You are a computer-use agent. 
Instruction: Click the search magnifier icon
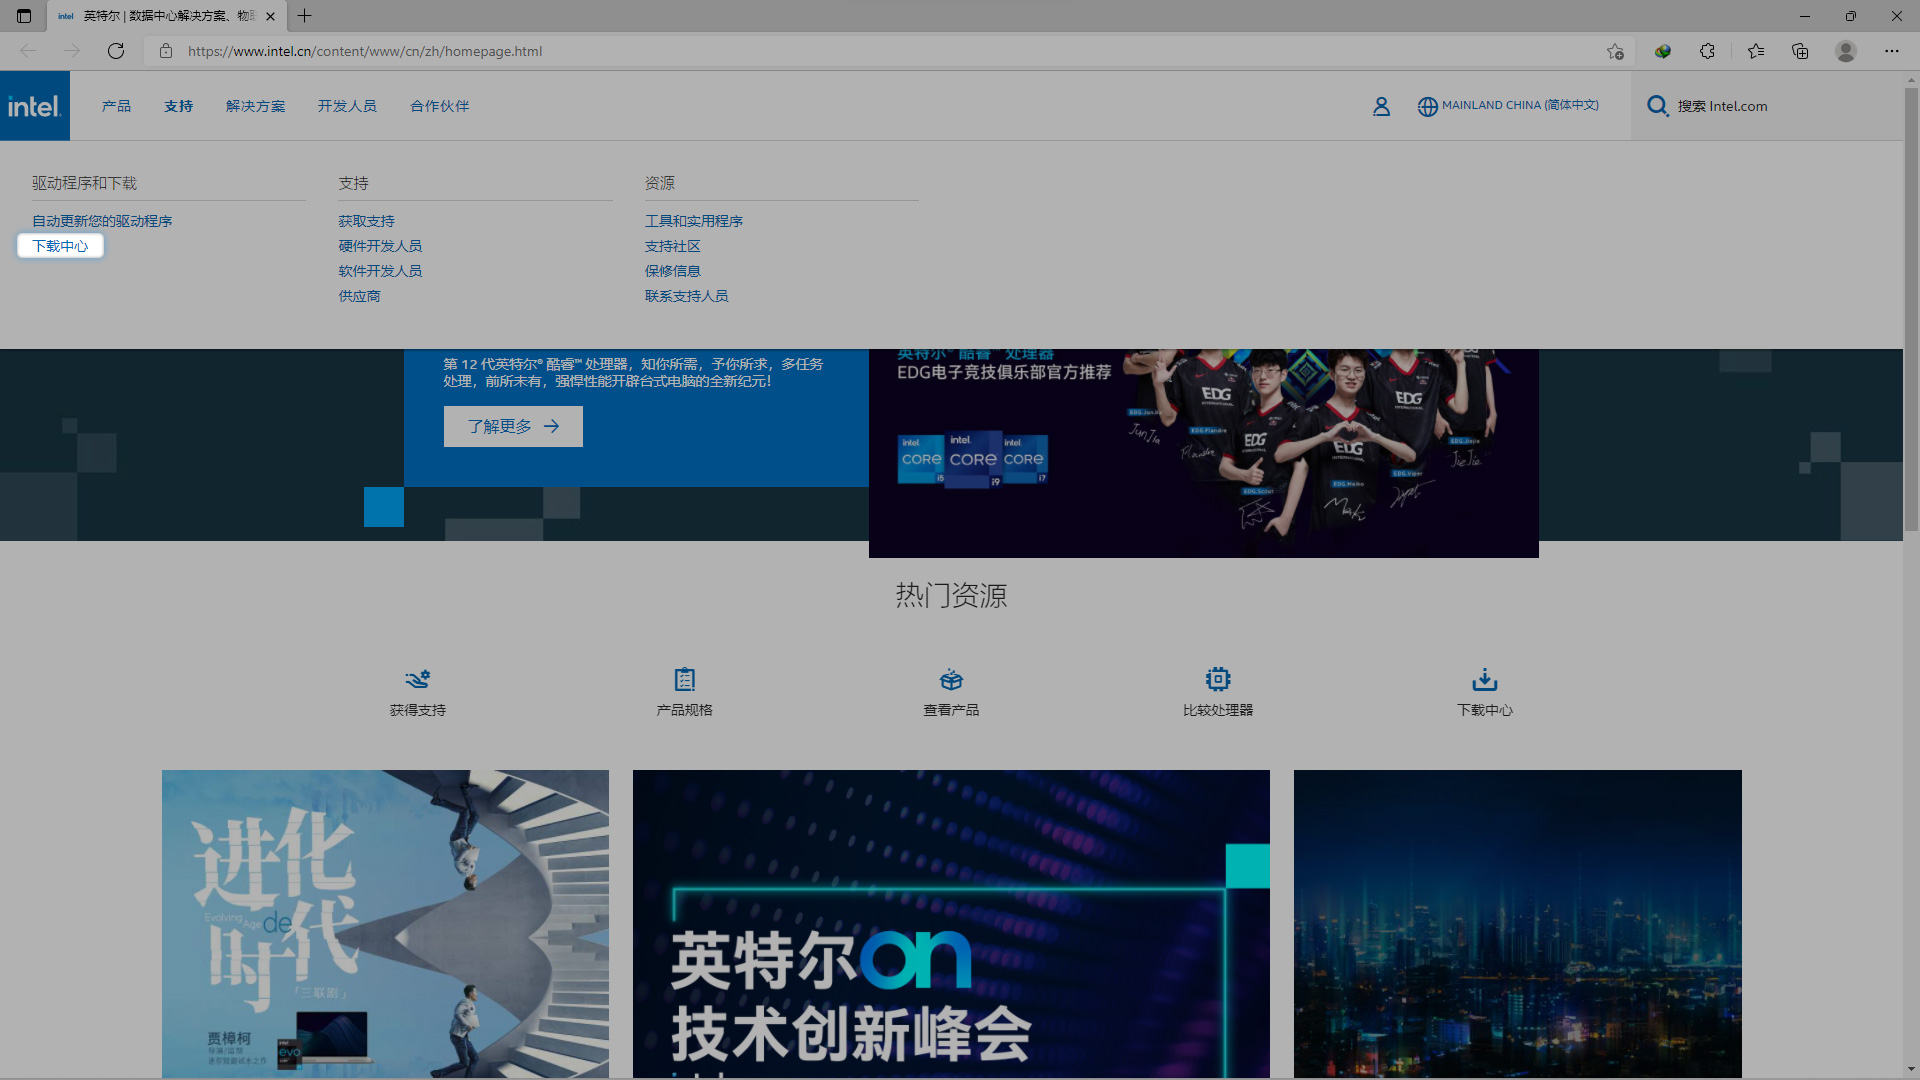[x=1657, y=106]
